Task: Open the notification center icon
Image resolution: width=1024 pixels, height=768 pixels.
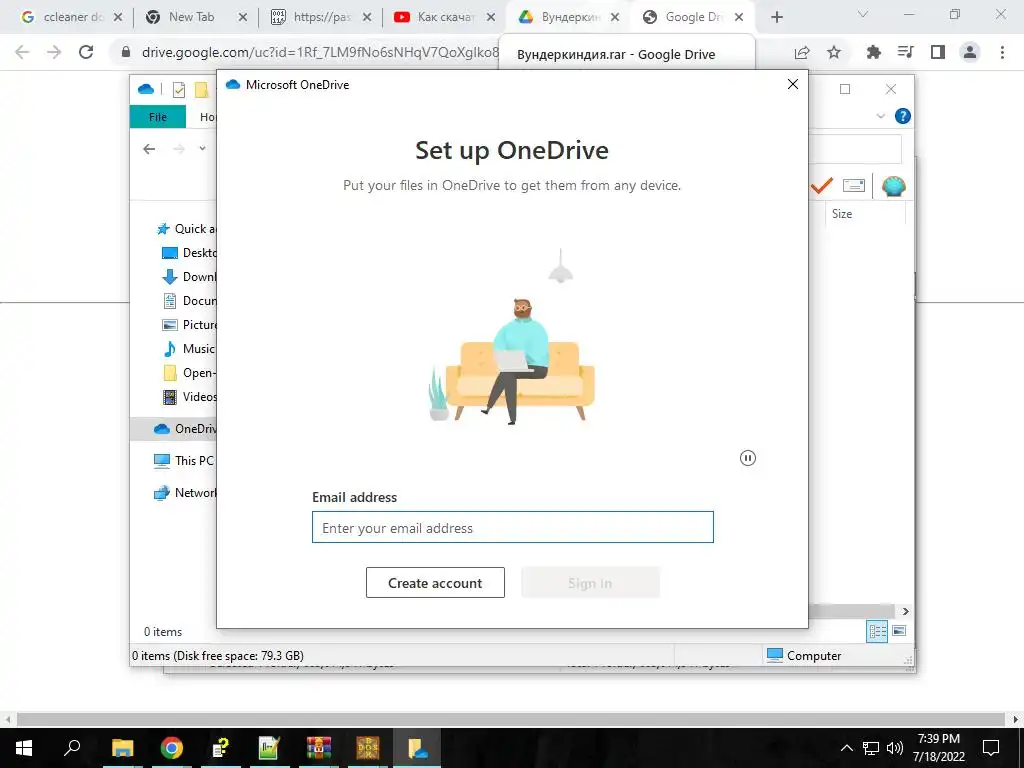Action: pyautogui.click(x=991, y=748)
